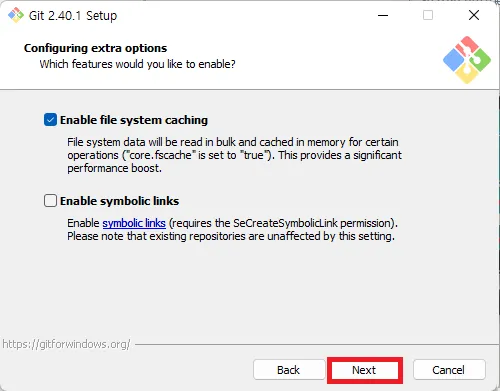
Task: Tick the Enable symbolic links checkbox
Action: 50,201
